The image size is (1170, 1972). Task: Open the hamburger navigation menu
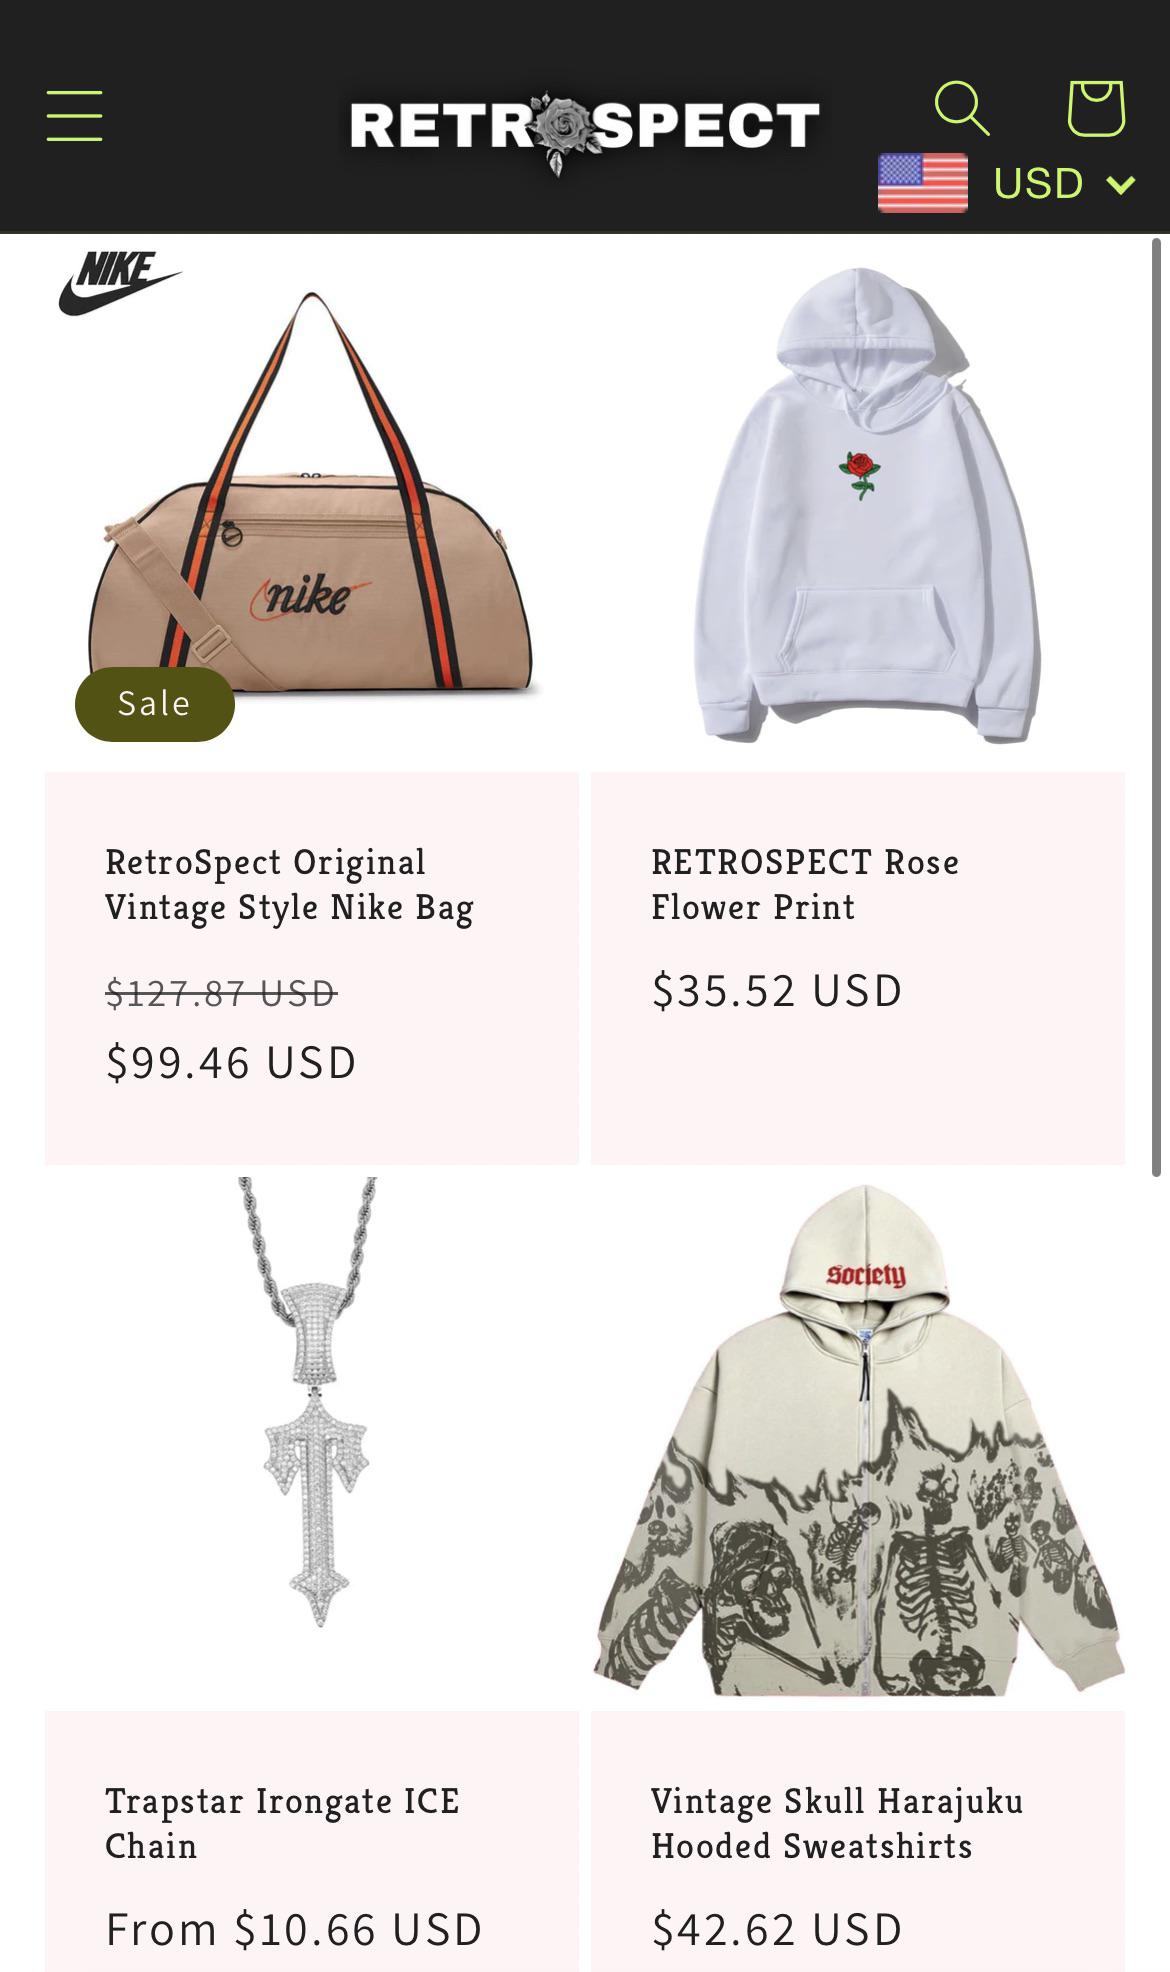pyautogui.click(x=74, y=116)
